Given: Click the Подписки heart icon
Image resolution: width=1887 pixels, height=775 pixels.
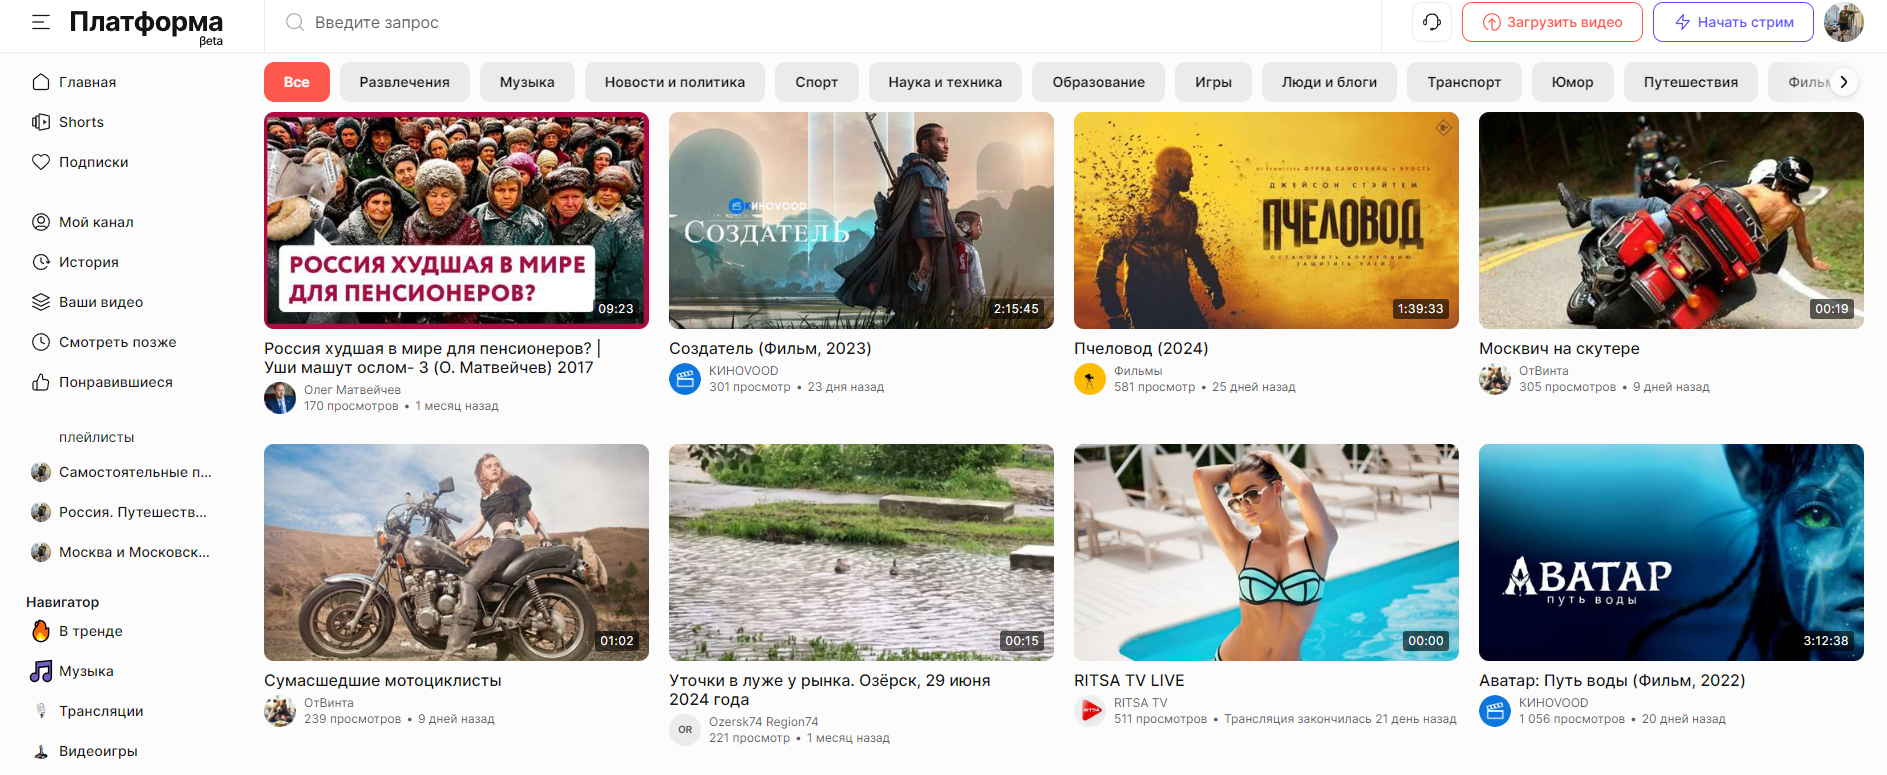Looking at the screenshot, I should 41,162.
